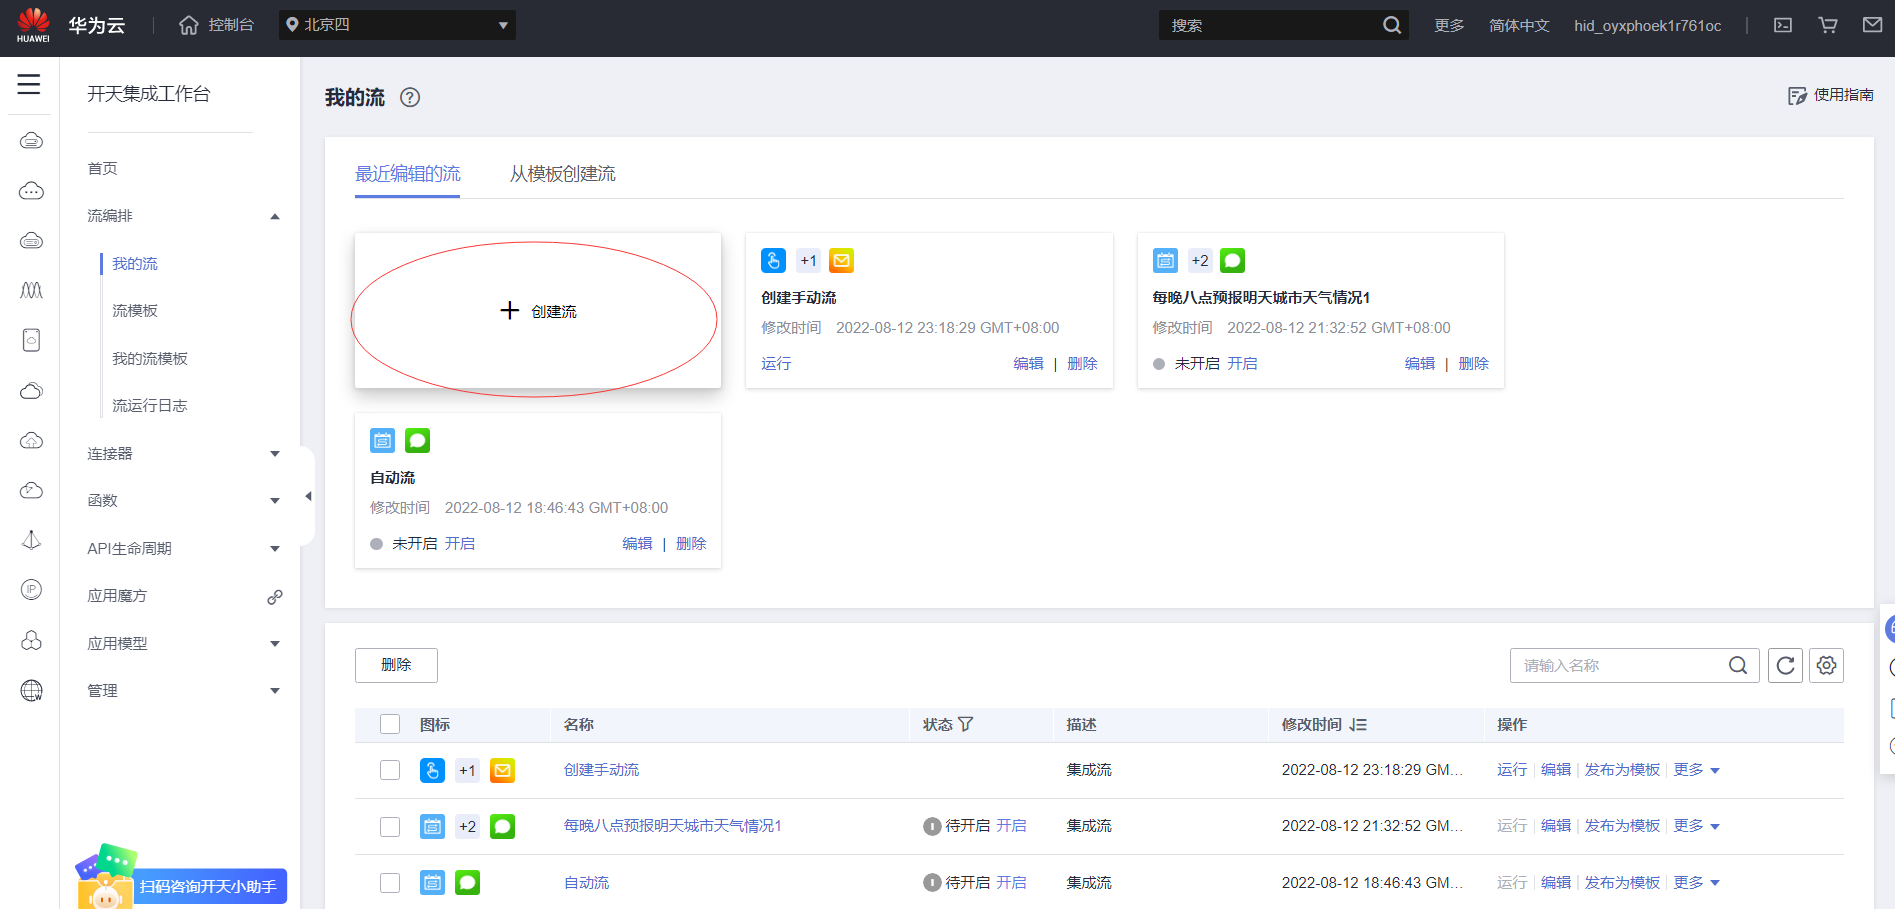Switch to 最近编辑的流 tab

coord(408,174)
